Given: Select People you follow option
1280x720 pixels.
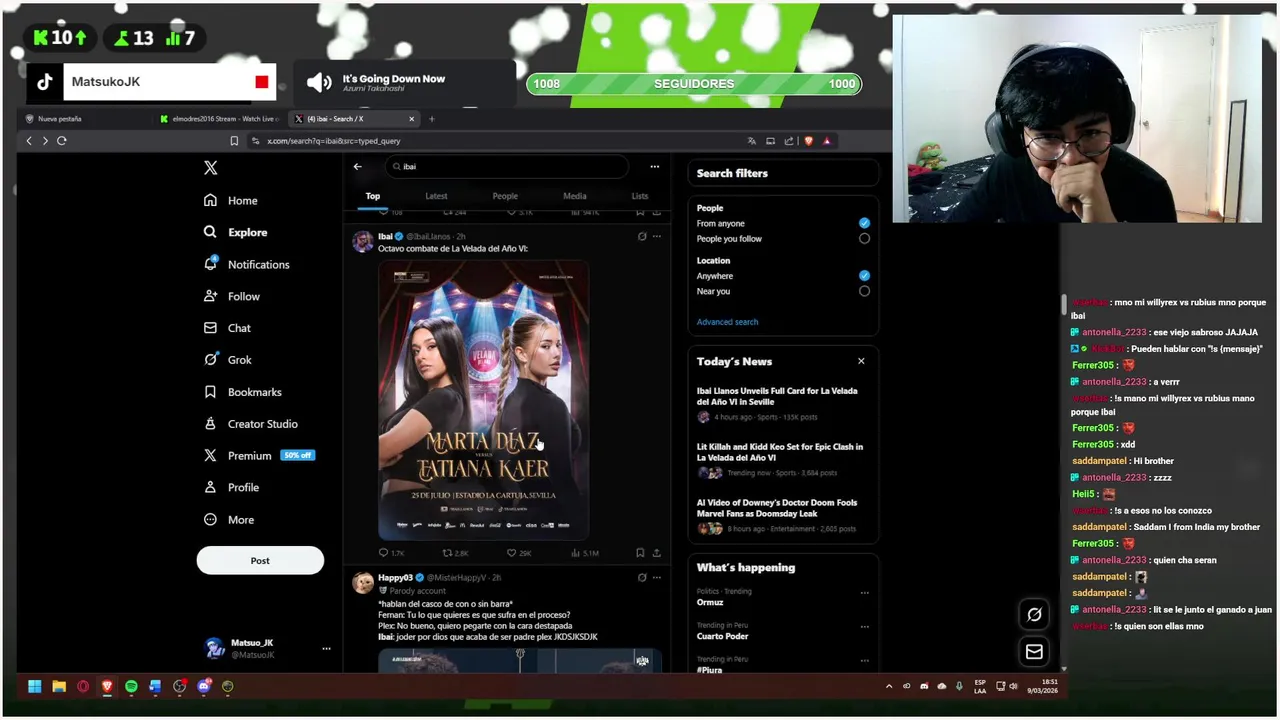Looking at the screenshot, I should (864, 239).
